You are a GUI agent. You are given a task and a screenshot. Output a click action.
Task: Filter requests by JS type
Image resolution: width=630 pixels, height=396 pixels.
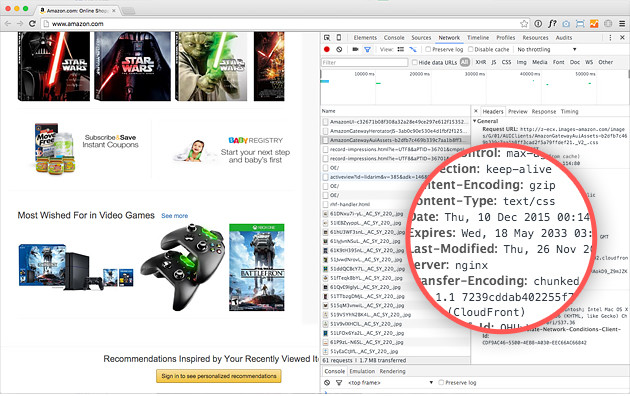[494, 62]
